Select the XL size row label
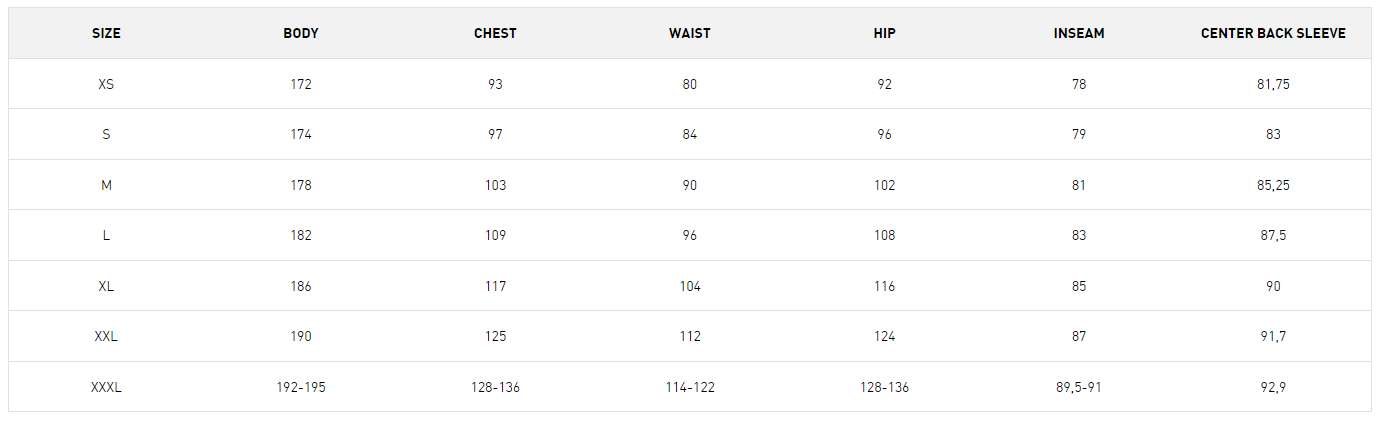The image size is (1379, 426). [106, 286]
